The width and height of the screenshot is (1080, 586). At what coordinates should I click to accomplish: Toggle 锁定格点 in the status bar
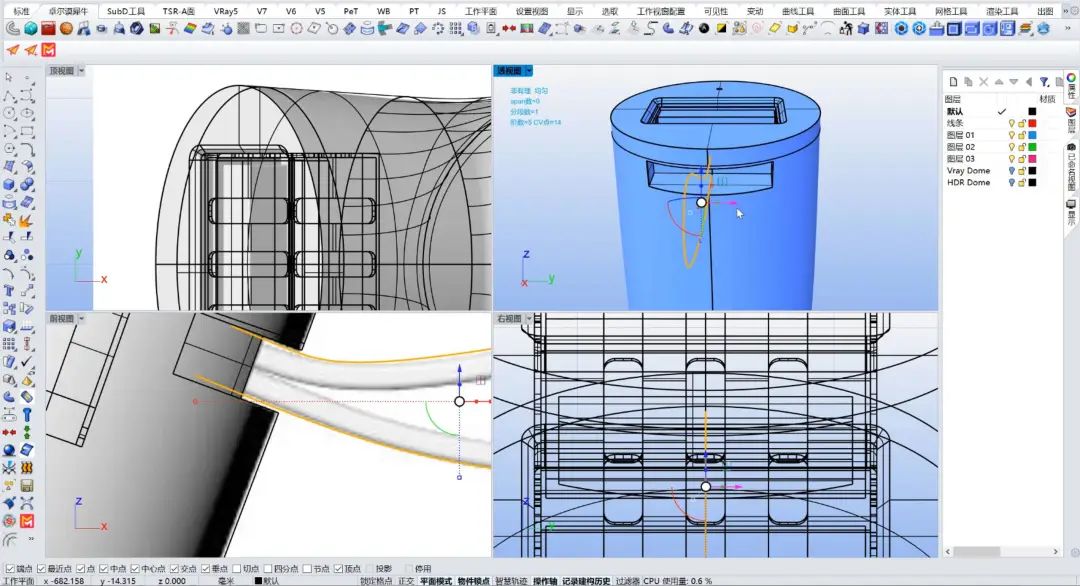(x=376, y=581)
